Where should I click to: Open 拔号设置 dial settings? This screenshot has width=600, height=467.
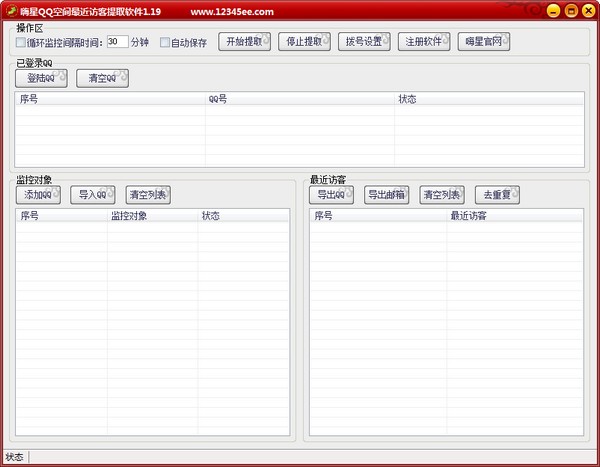point(364,42)
